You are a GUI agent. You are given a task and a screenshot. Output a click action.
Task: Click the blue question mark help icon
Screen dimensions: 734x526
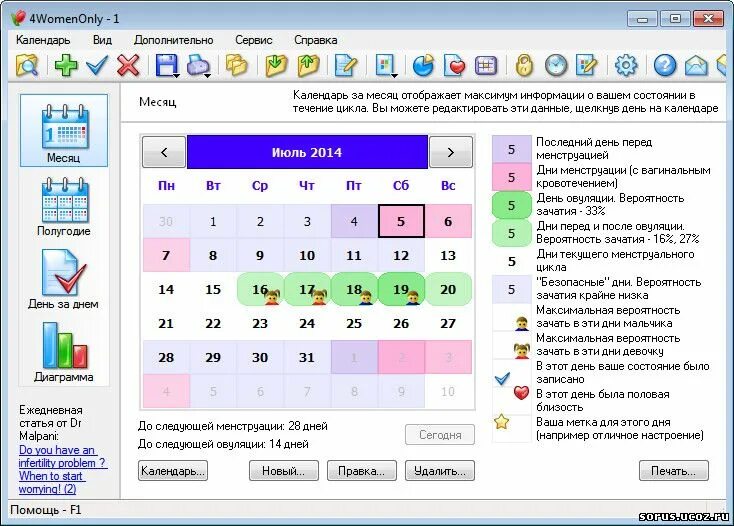[x=665, y=65]
